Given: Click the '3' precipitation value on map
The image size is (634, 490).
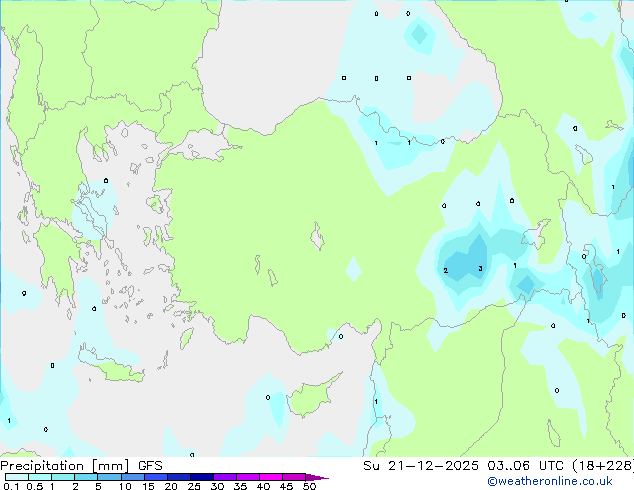Looking at the screenshot, I should [x=480, y=268].
